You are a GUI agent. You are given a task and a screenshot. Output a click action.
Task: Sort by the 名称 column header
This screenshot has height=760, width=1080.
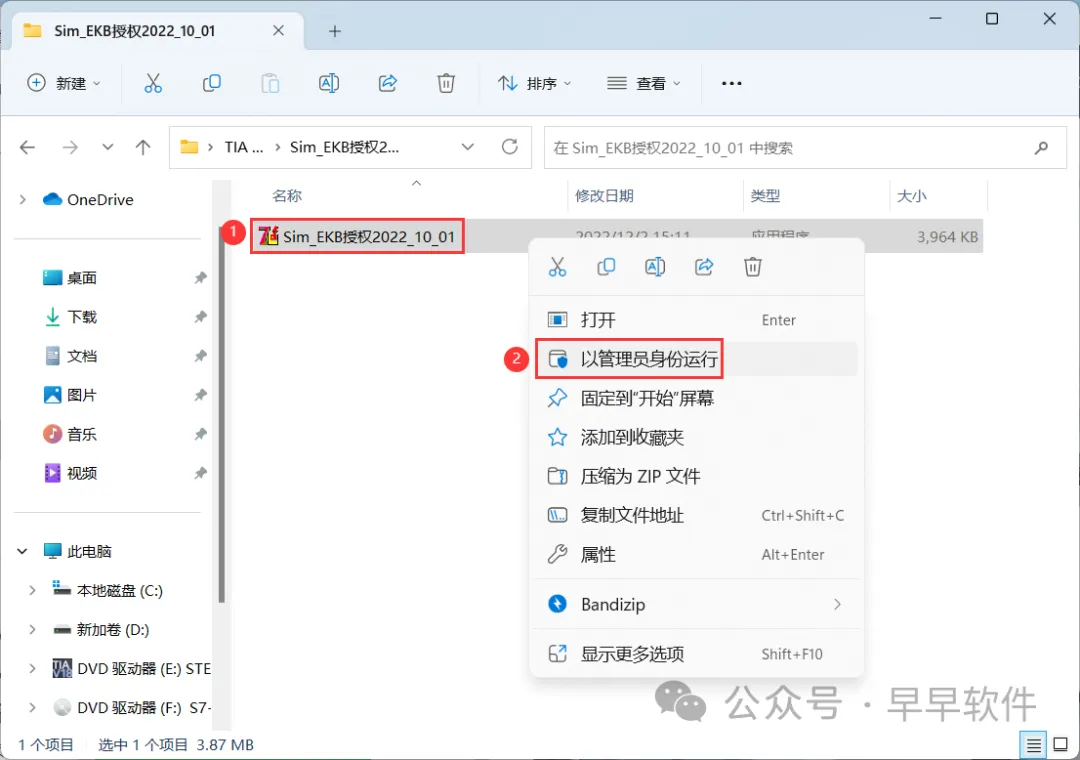[x=287, y=196]
